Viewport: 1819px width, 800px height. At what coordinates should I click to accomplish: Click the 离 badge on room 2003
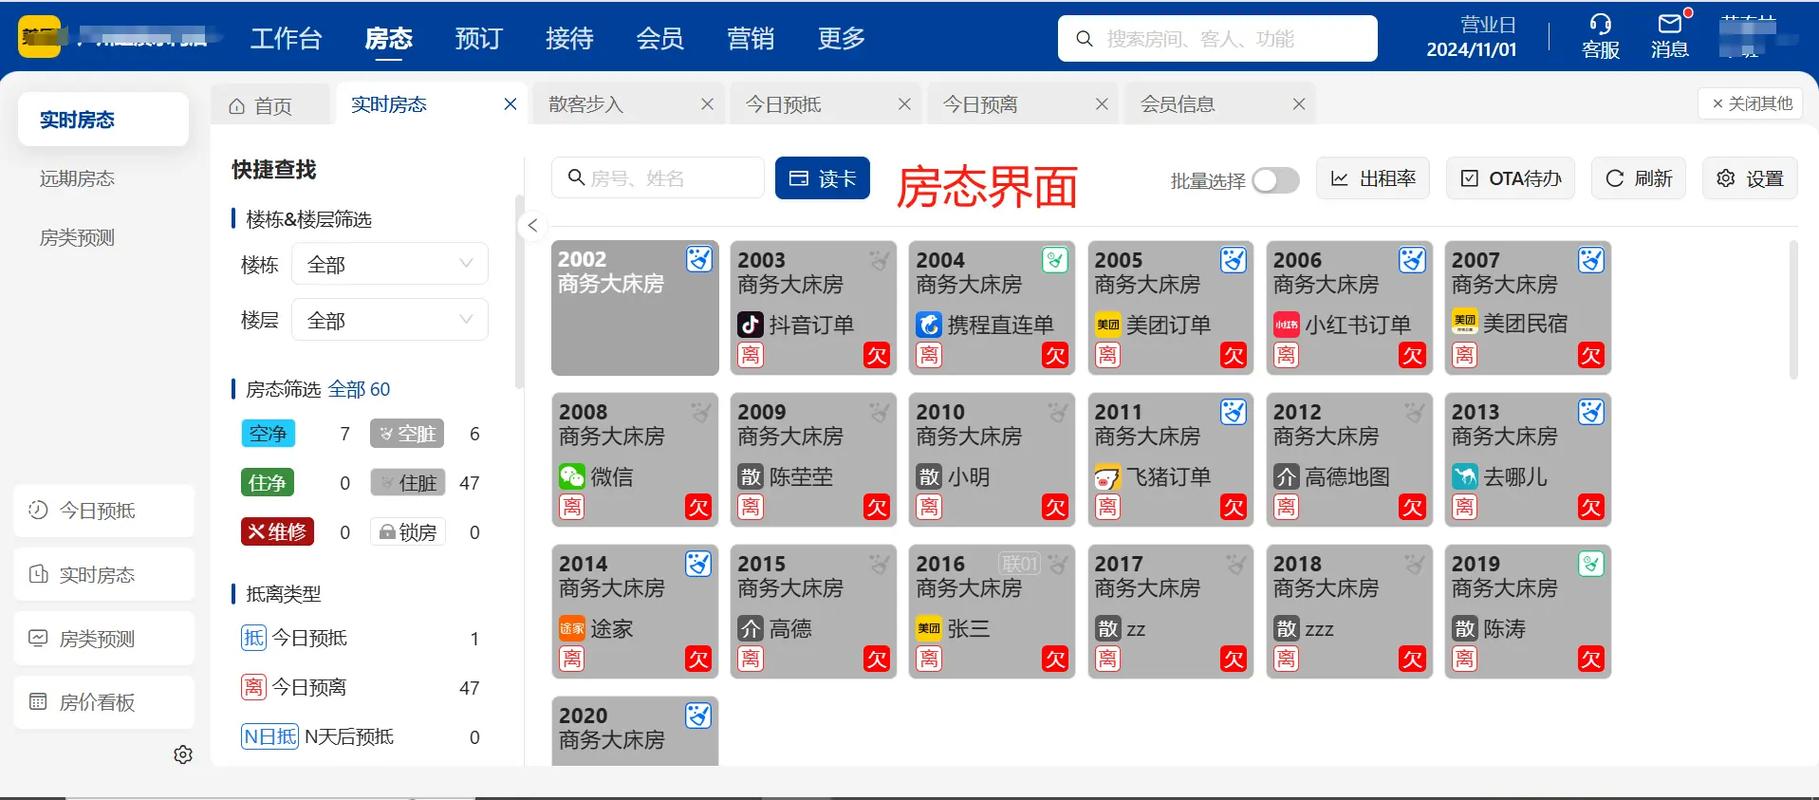750,355
